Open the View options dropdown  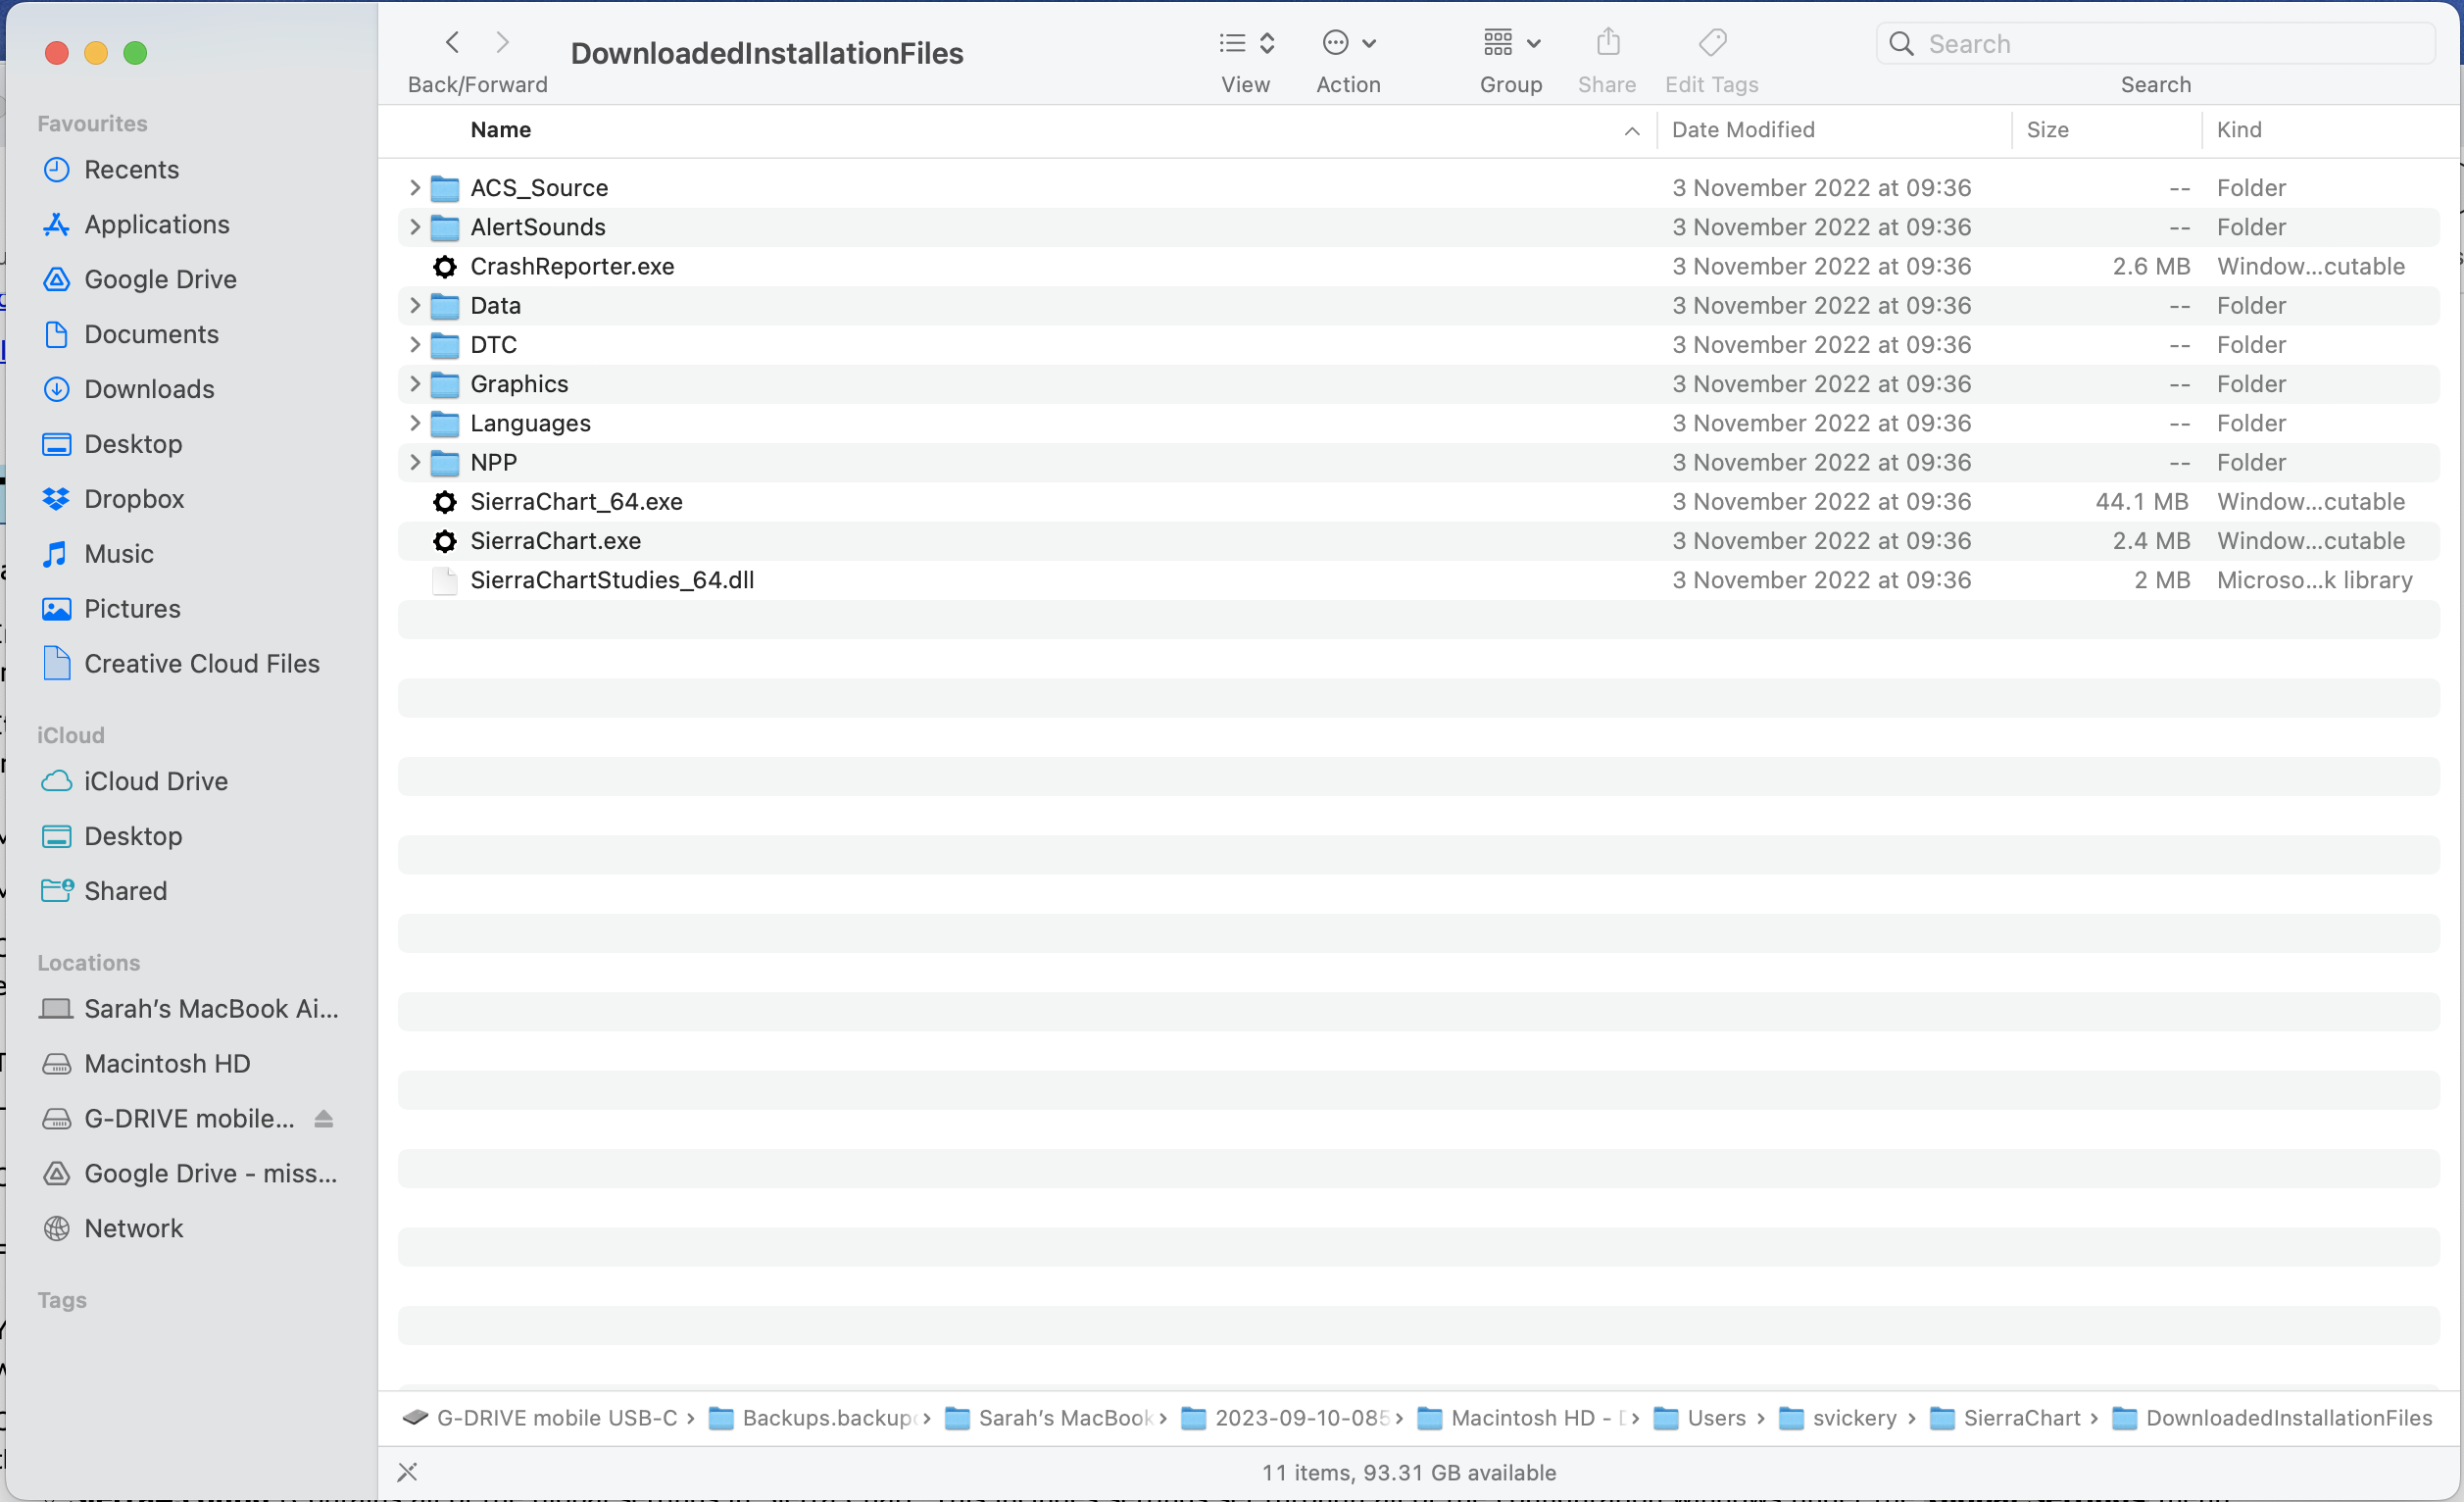(1246, 43)
